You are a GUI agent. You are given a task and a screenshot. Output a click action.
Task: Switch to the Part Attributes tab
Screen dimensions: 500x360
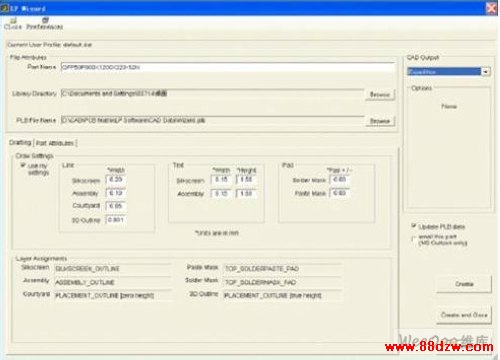click(55, 143)
